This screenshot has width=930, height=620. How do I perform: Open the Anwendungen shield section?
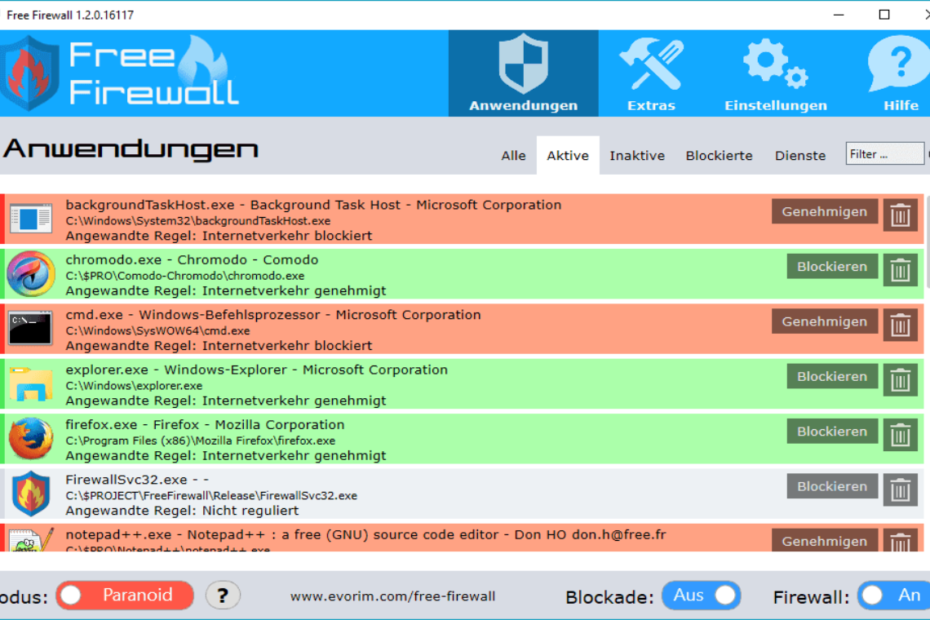click(523, 73)
